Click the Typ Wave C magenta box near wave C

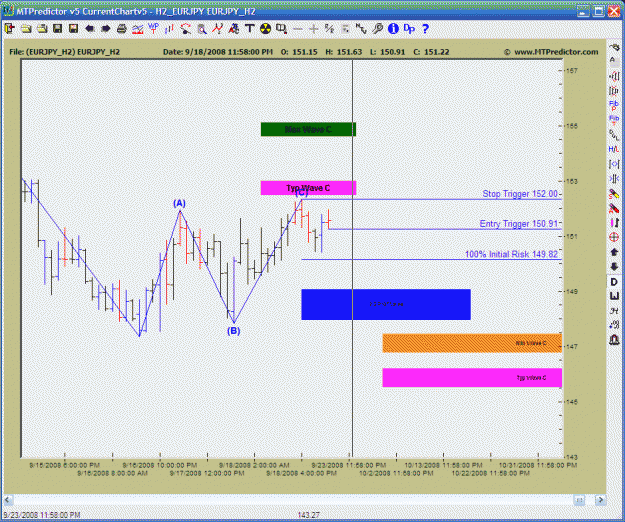click(x=308, y=188)
